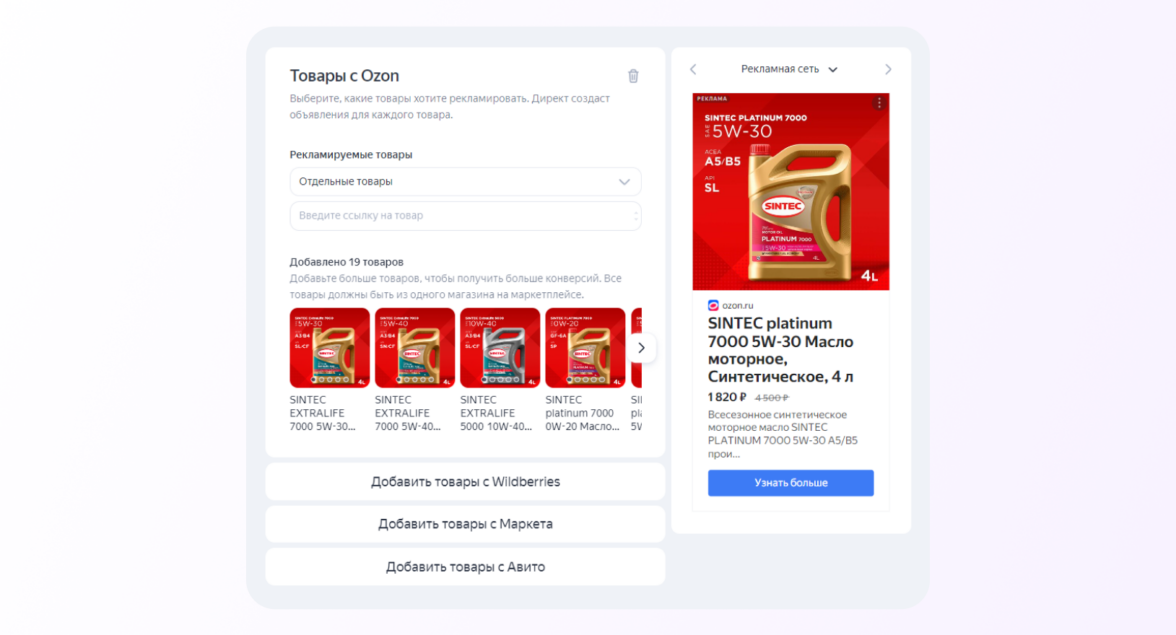Image resolution: width=1176 pixels, height=635 pixels.
Task: Expand the Отдельные товары dropdown
Action: coord(465,181)
